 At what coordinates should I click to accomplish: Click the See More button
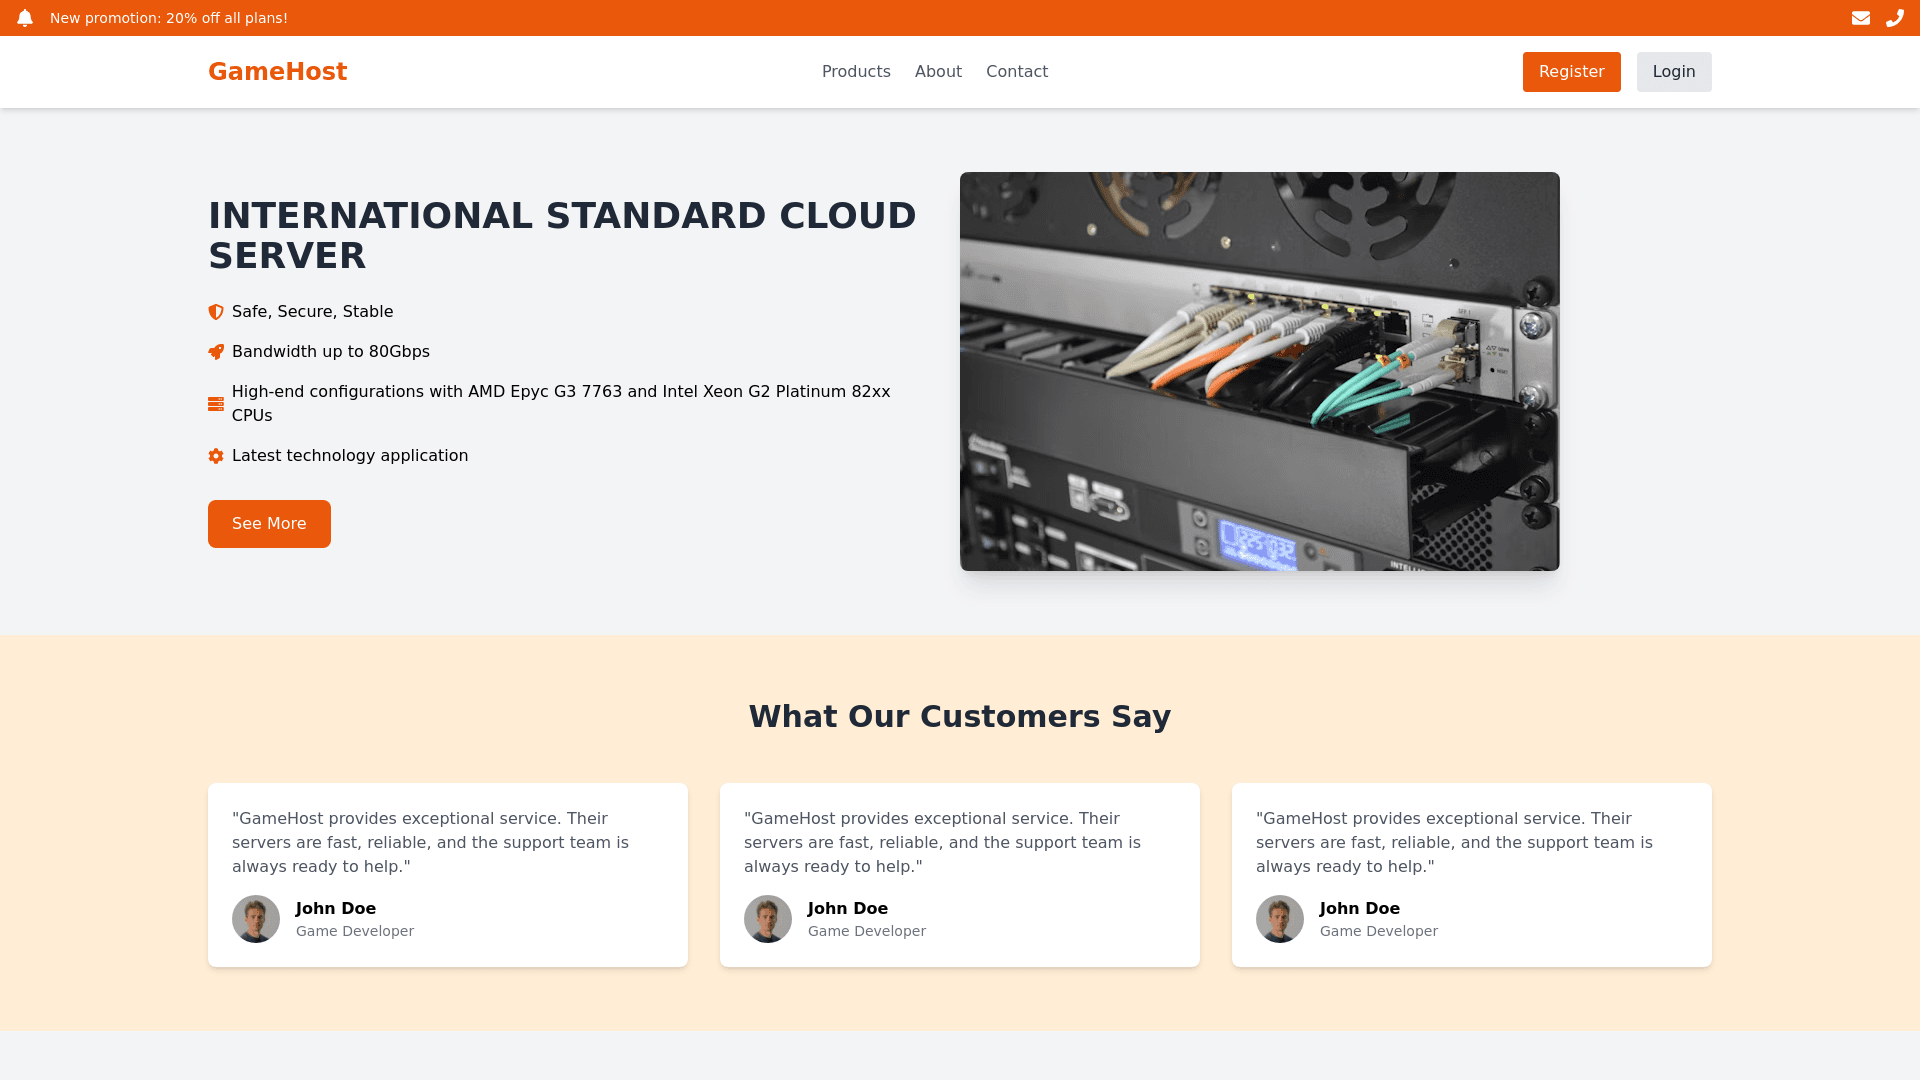(269, 524)
